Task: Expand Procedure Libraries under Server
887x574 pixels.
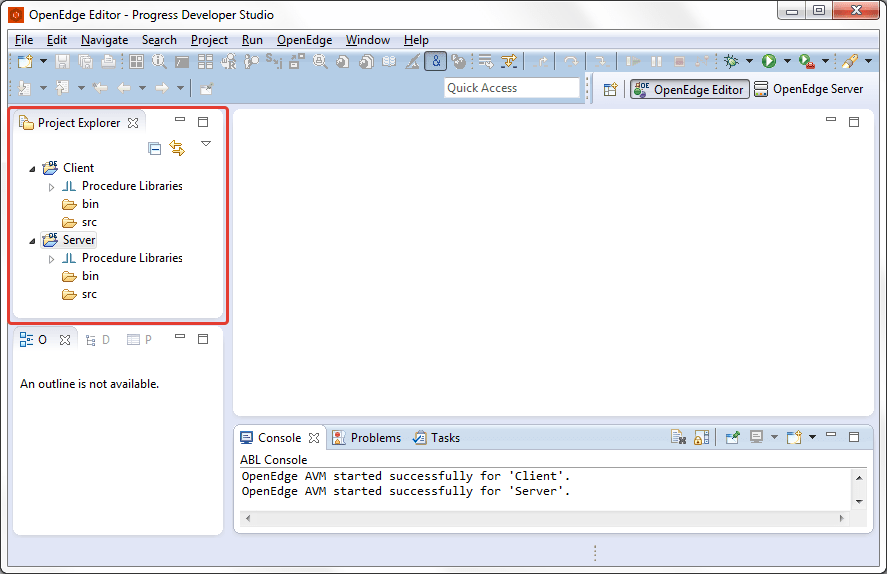Action: coord(51,258)
